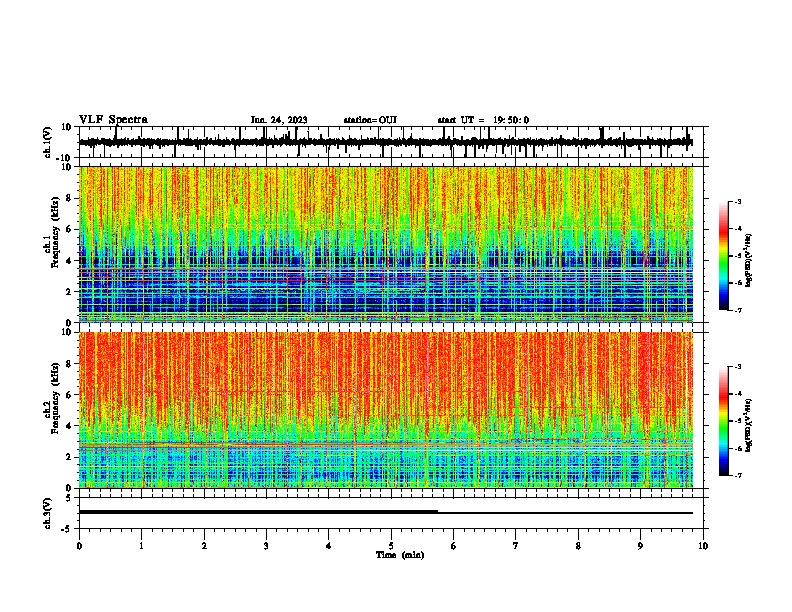This screenshot has width=792, height=612.
Task: Click time axis tick label '5'
Action: click(x=391, y=546)
